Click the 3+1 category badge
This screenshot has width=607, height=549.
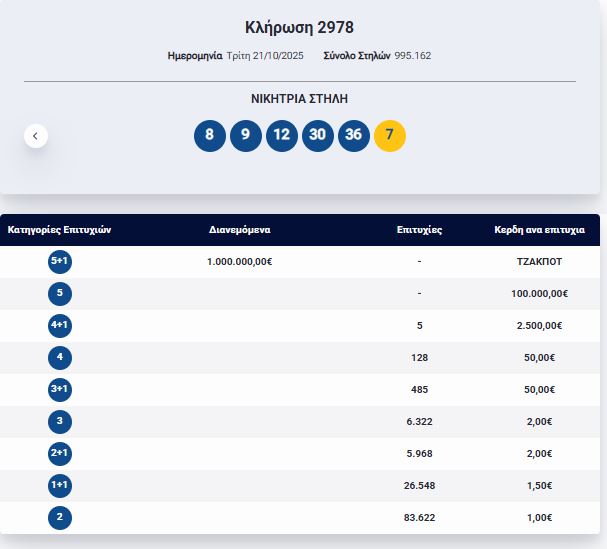pos(60,389)
